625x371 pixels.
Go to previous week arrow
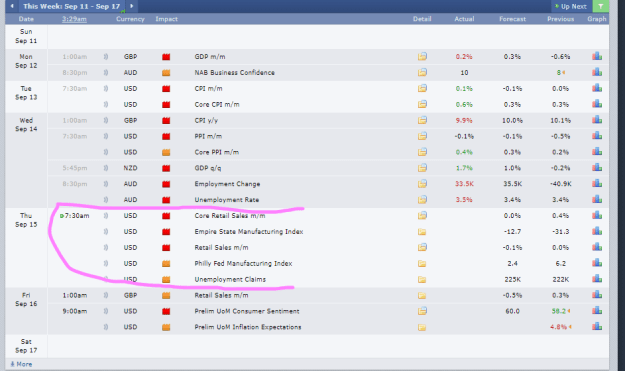click(12, 6)
